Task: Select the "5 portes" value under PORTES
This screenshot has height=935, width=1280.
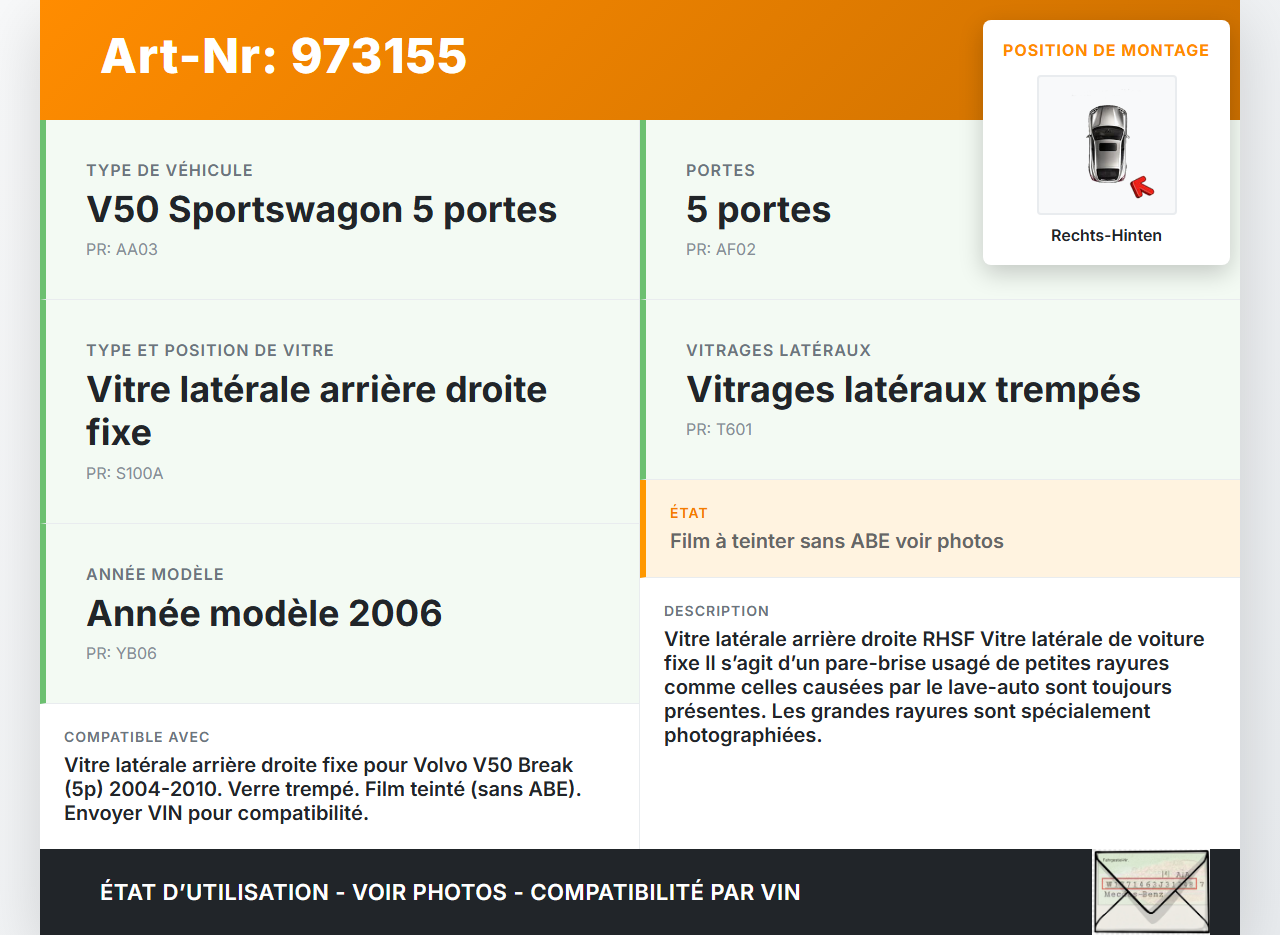Action: [759, 210]
